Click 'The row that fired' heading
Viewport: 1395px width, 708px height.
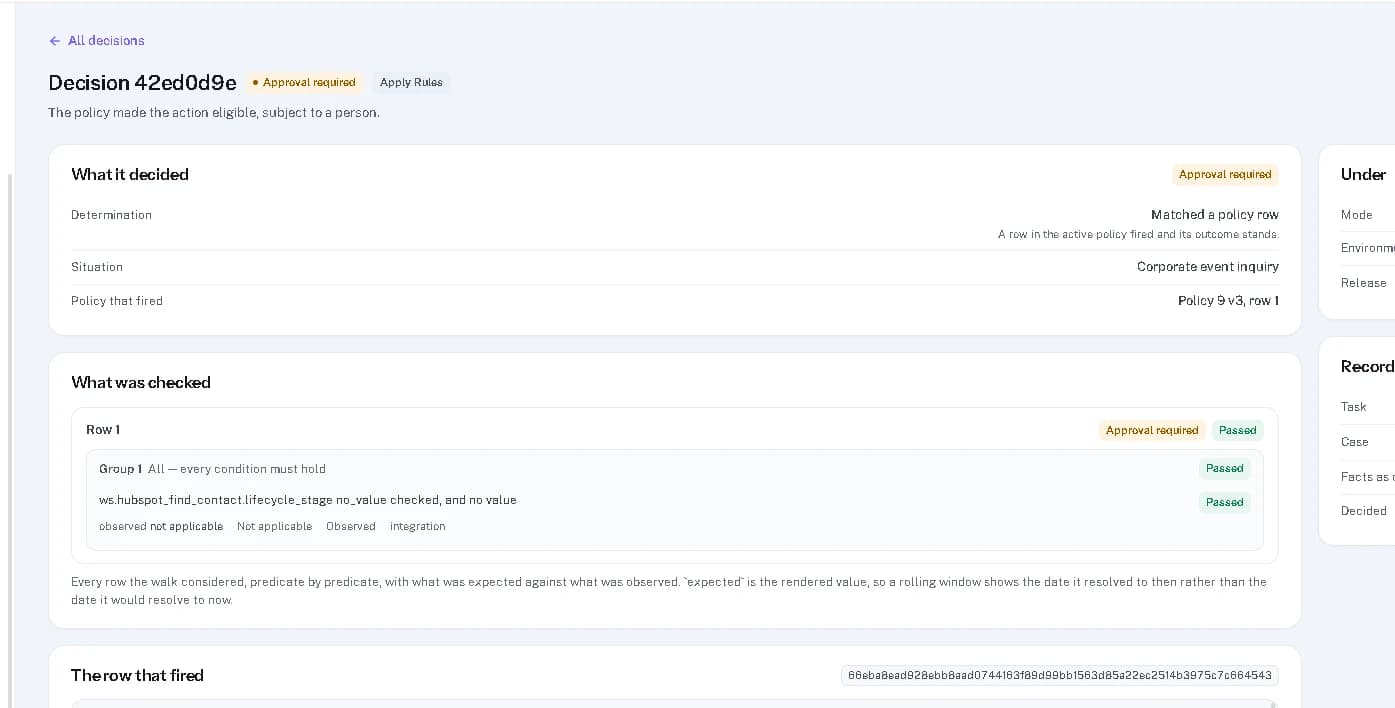coord(137,675)
